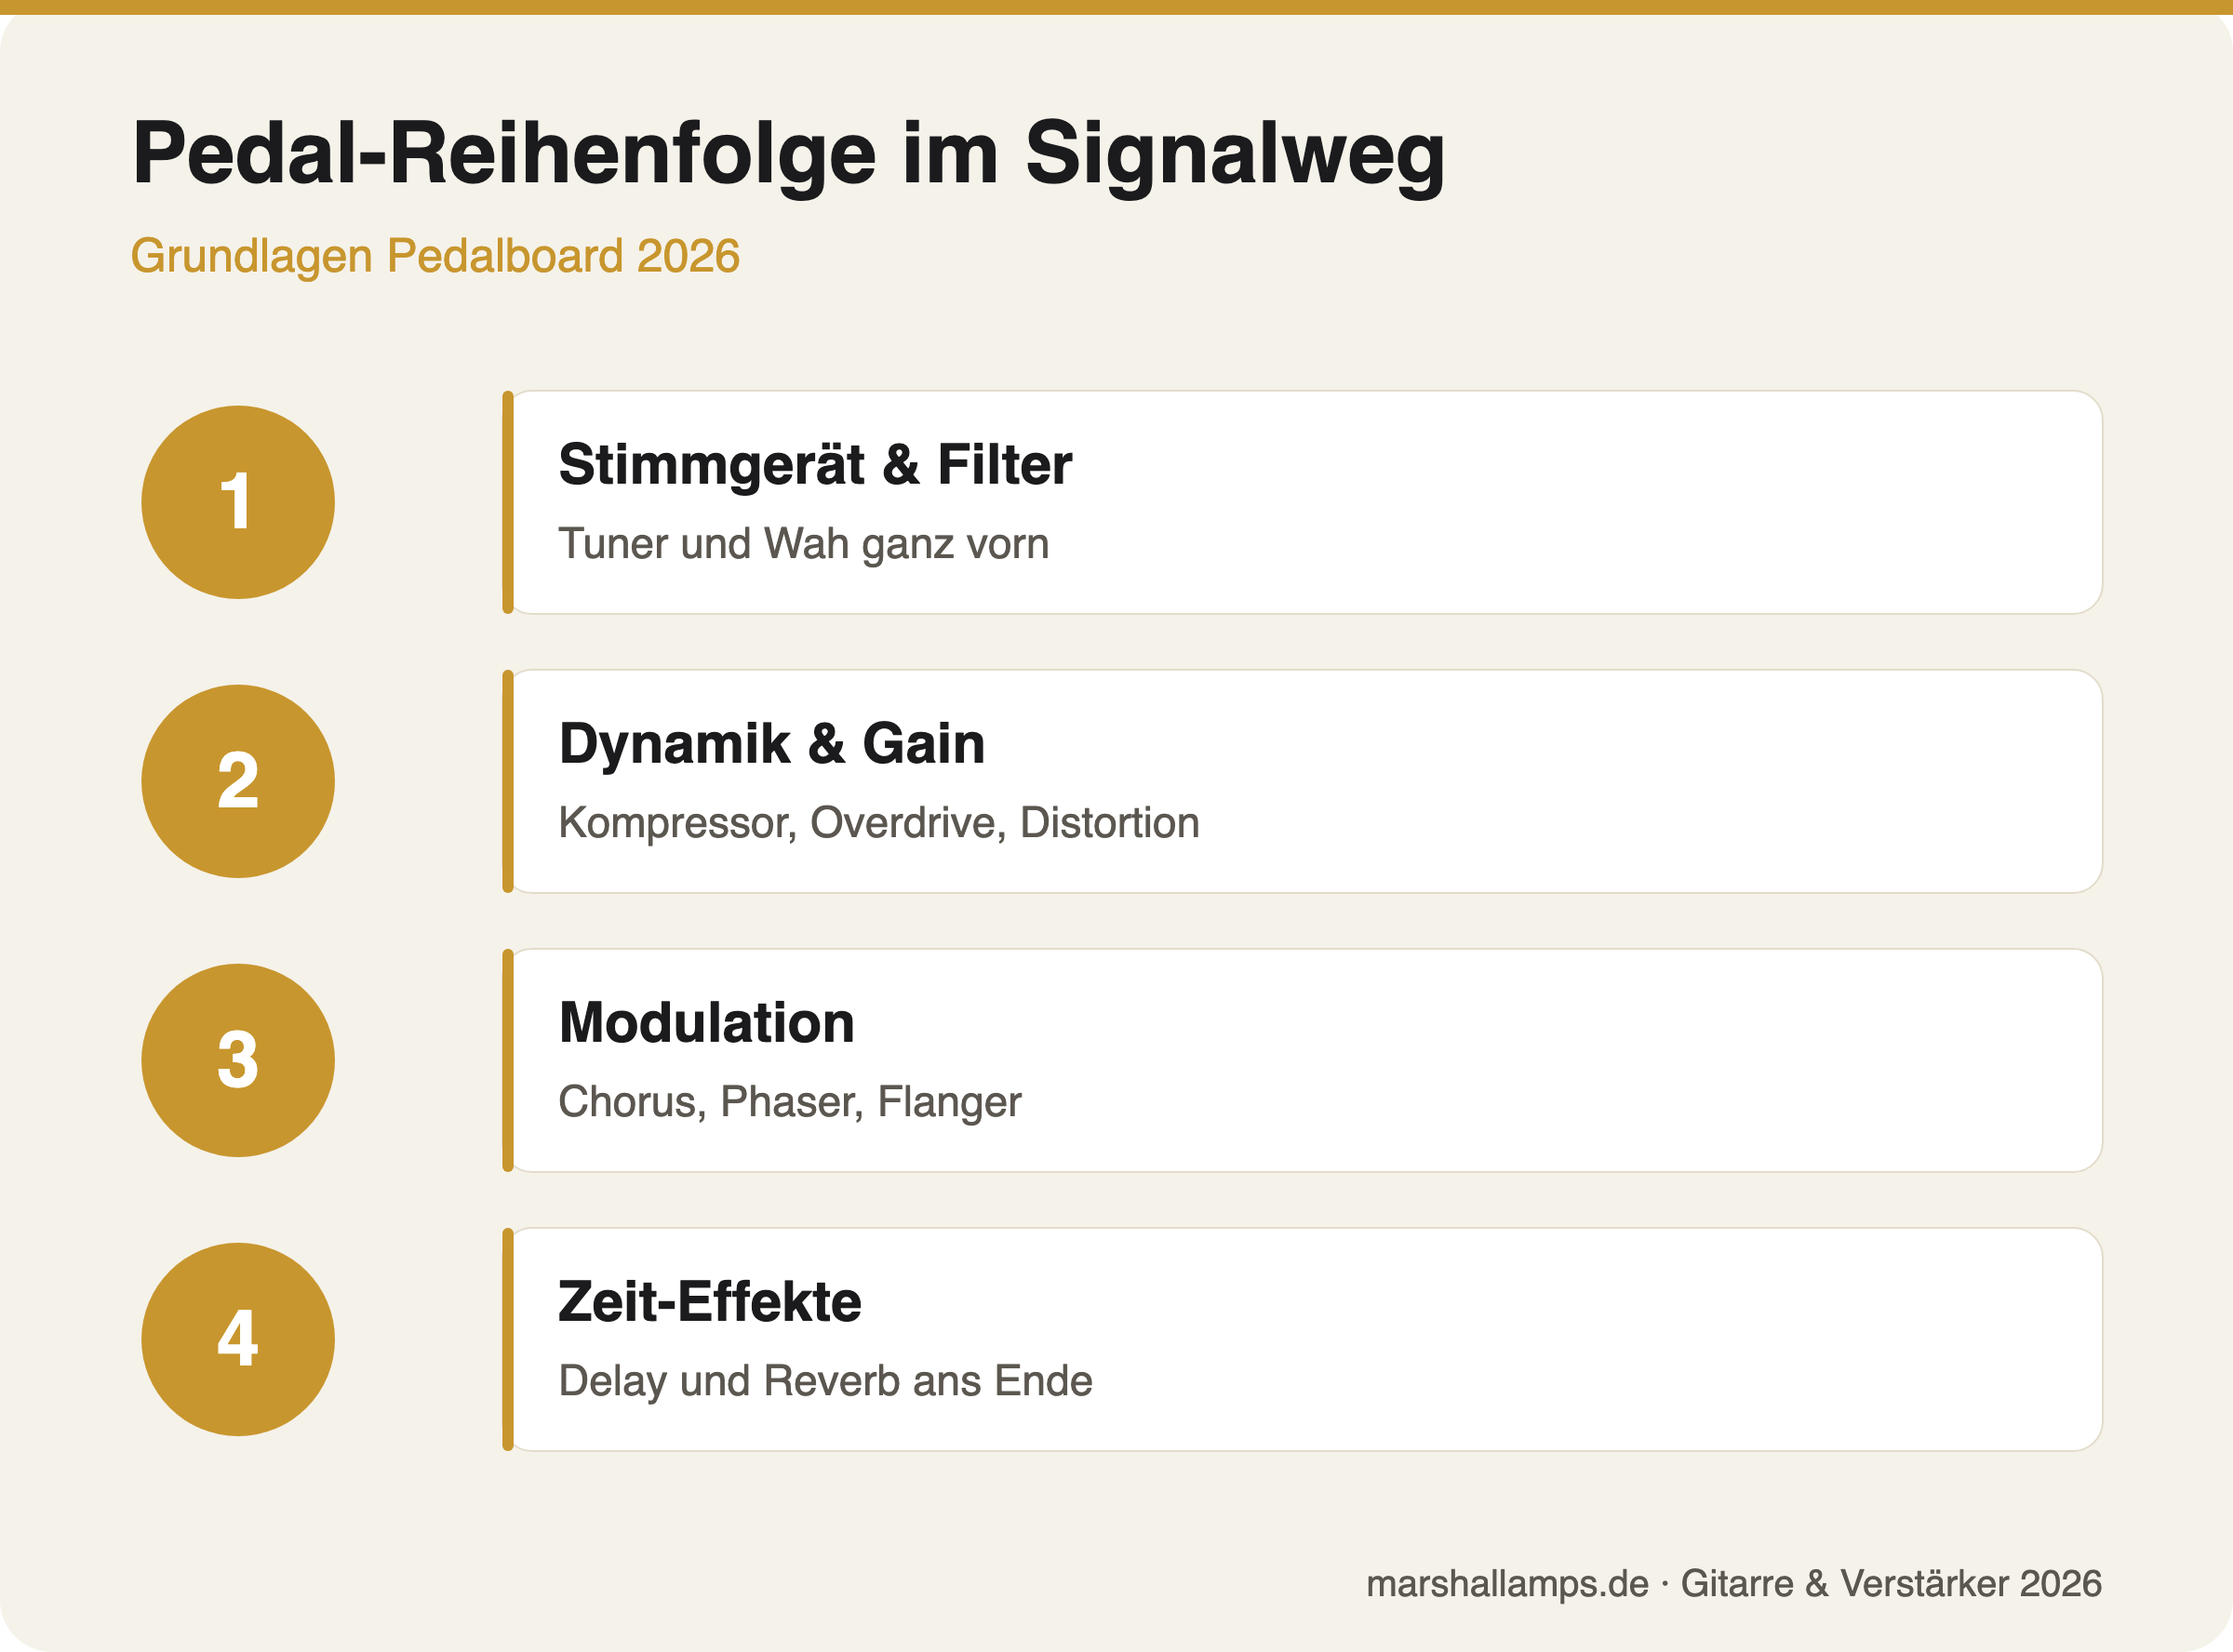Click 'Delay und Reverb ans Ende' text
The width and height of the screenshot is (2233, 1652).
(825, 1381)
